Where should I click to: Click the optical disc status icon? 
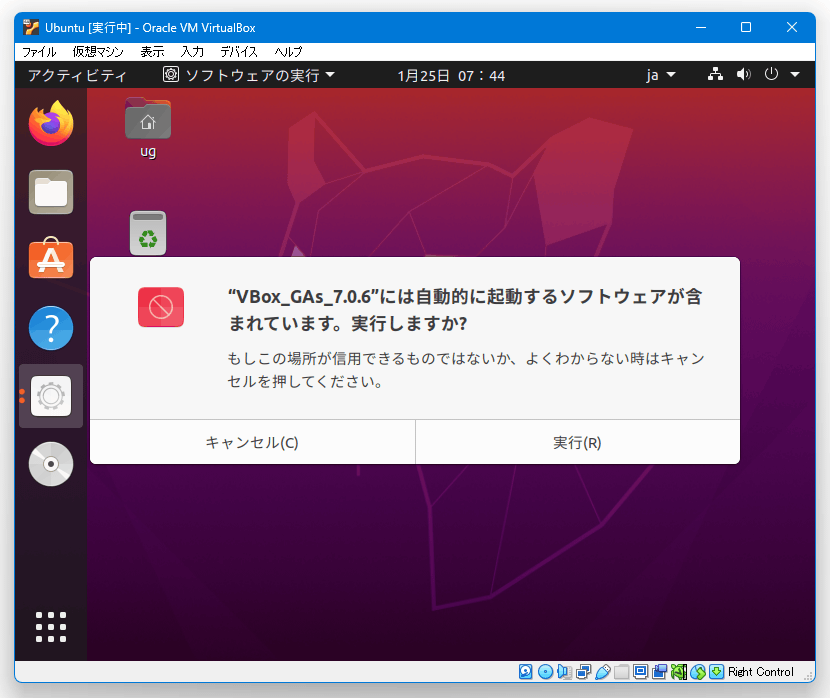point(545,672)
